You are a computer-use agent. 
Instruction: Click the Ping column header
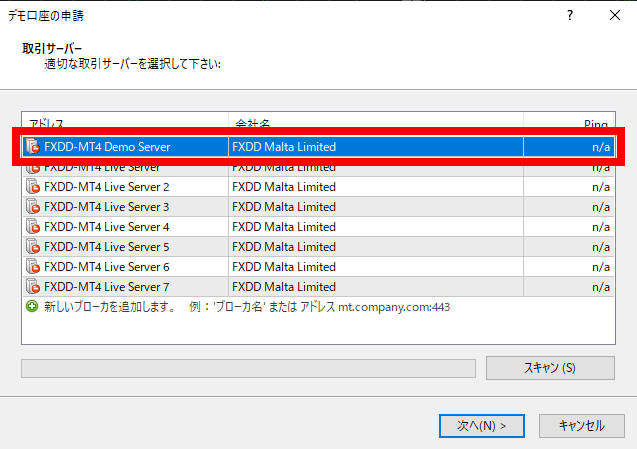[x=569, y=121]
